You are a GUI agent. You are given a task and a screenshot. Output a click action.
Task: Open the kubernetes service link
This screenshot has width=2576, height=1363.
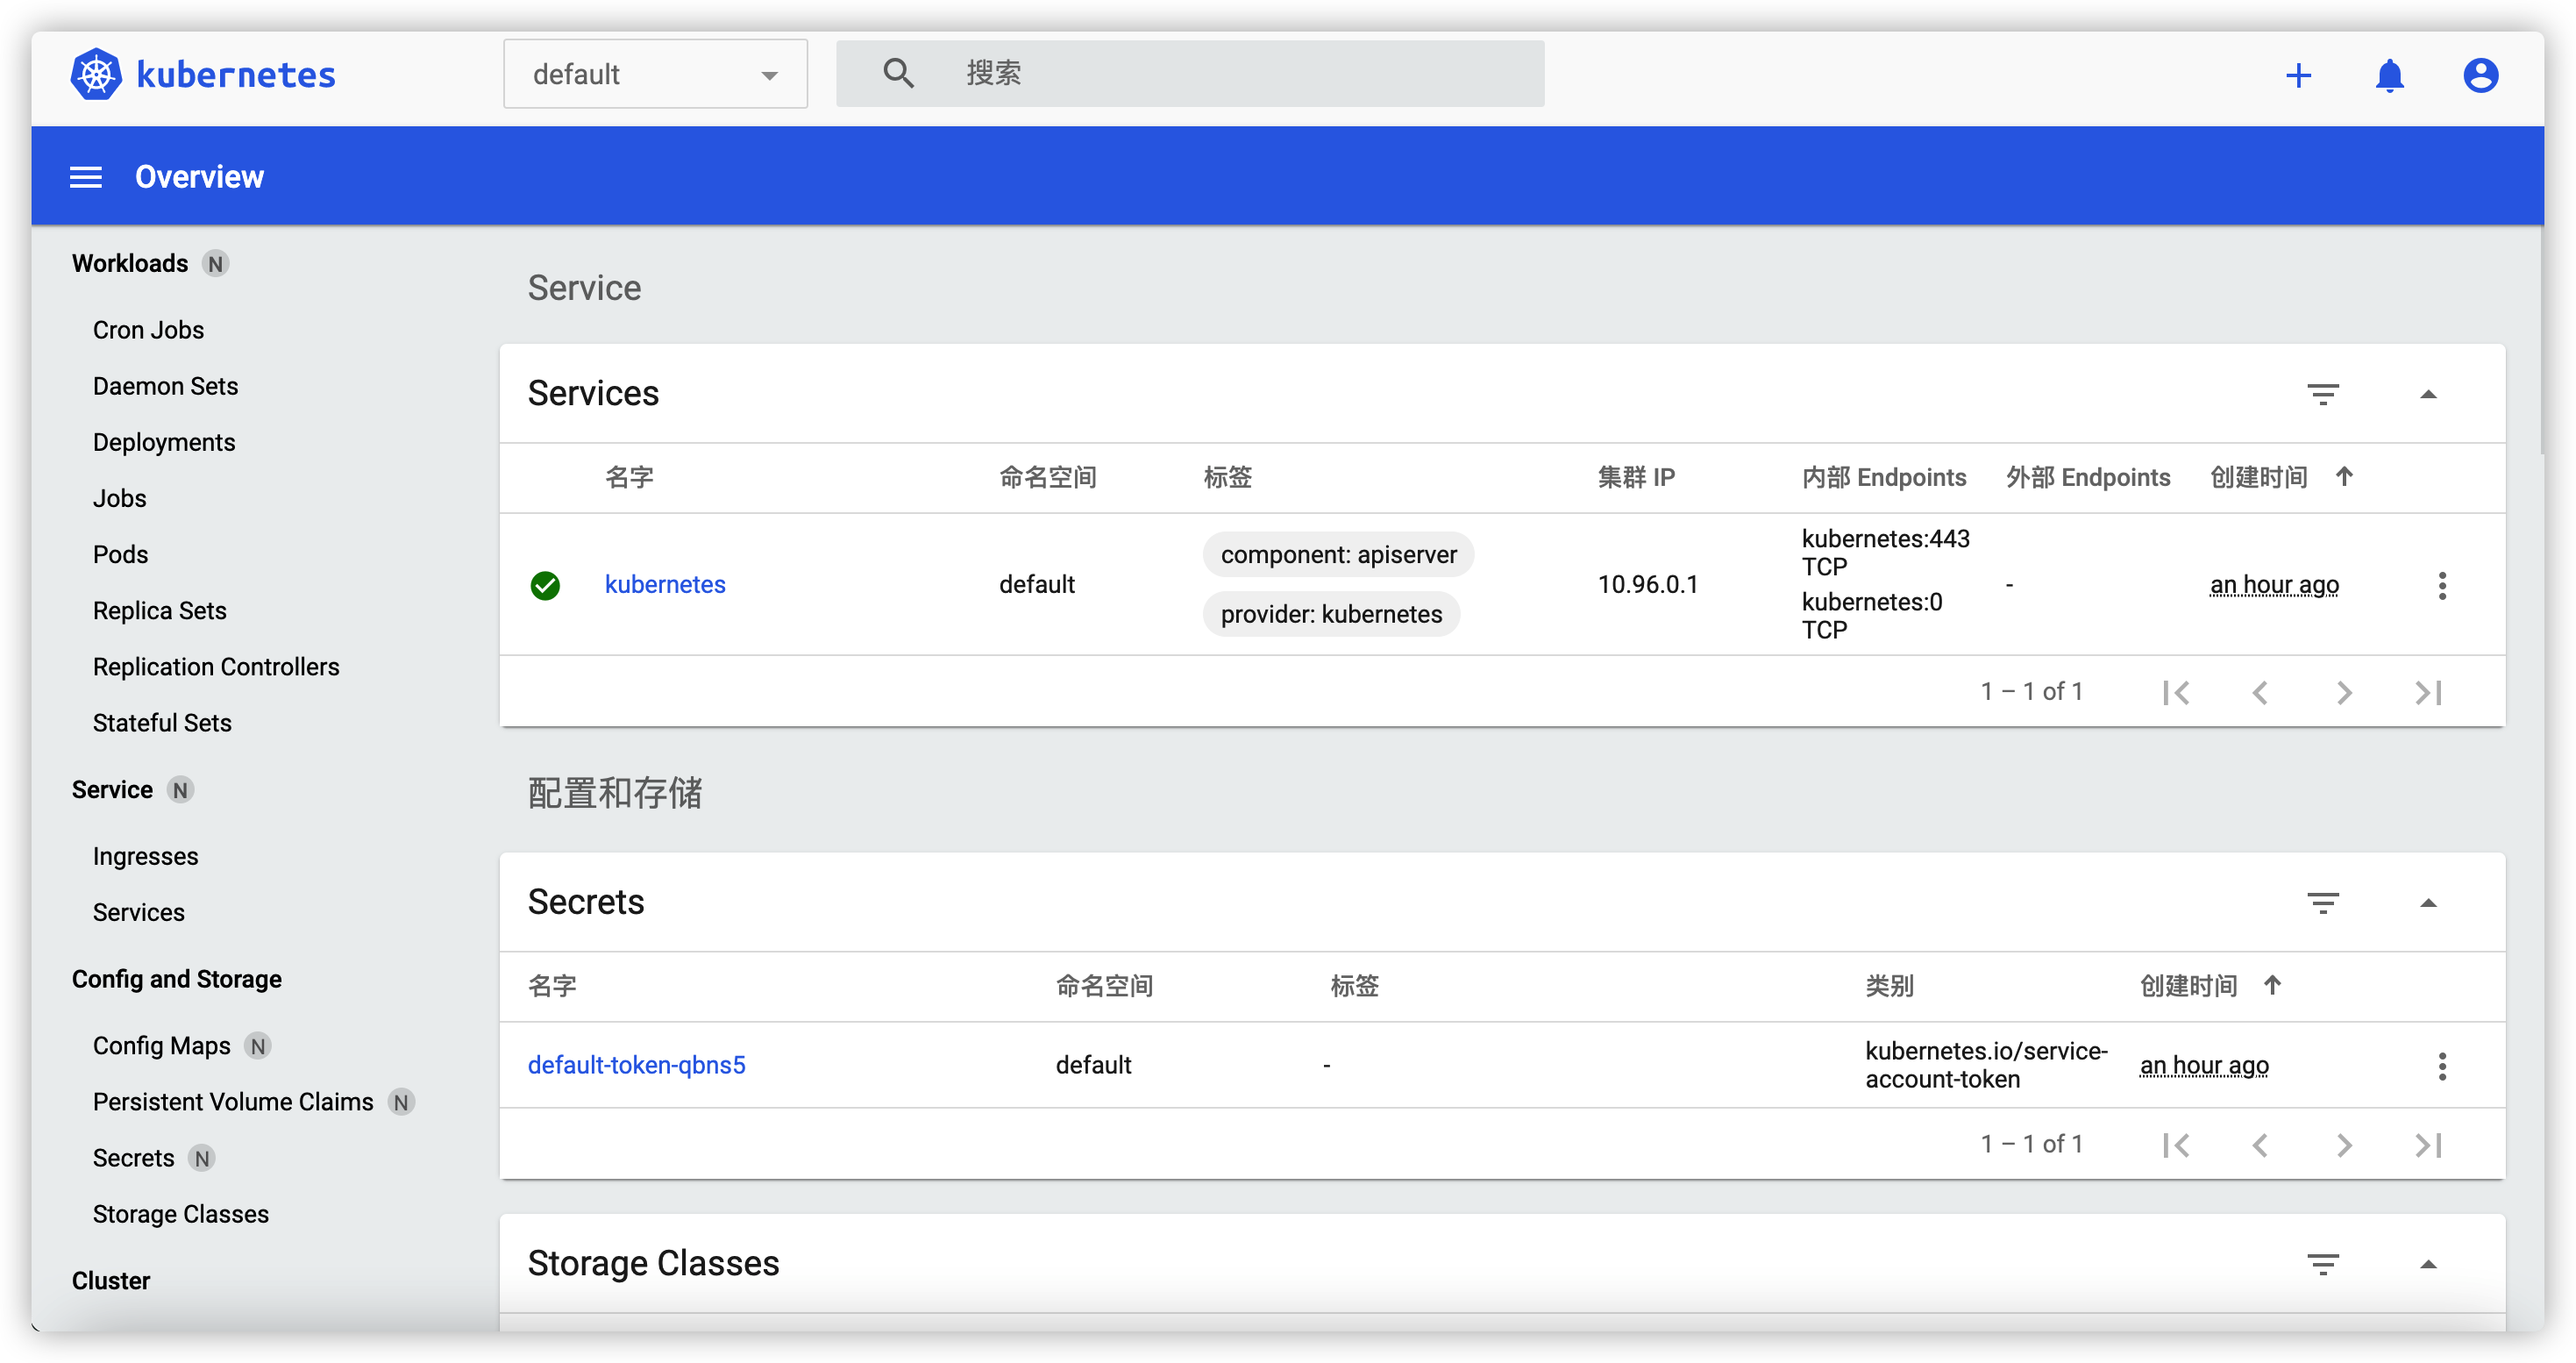(665, 584)
